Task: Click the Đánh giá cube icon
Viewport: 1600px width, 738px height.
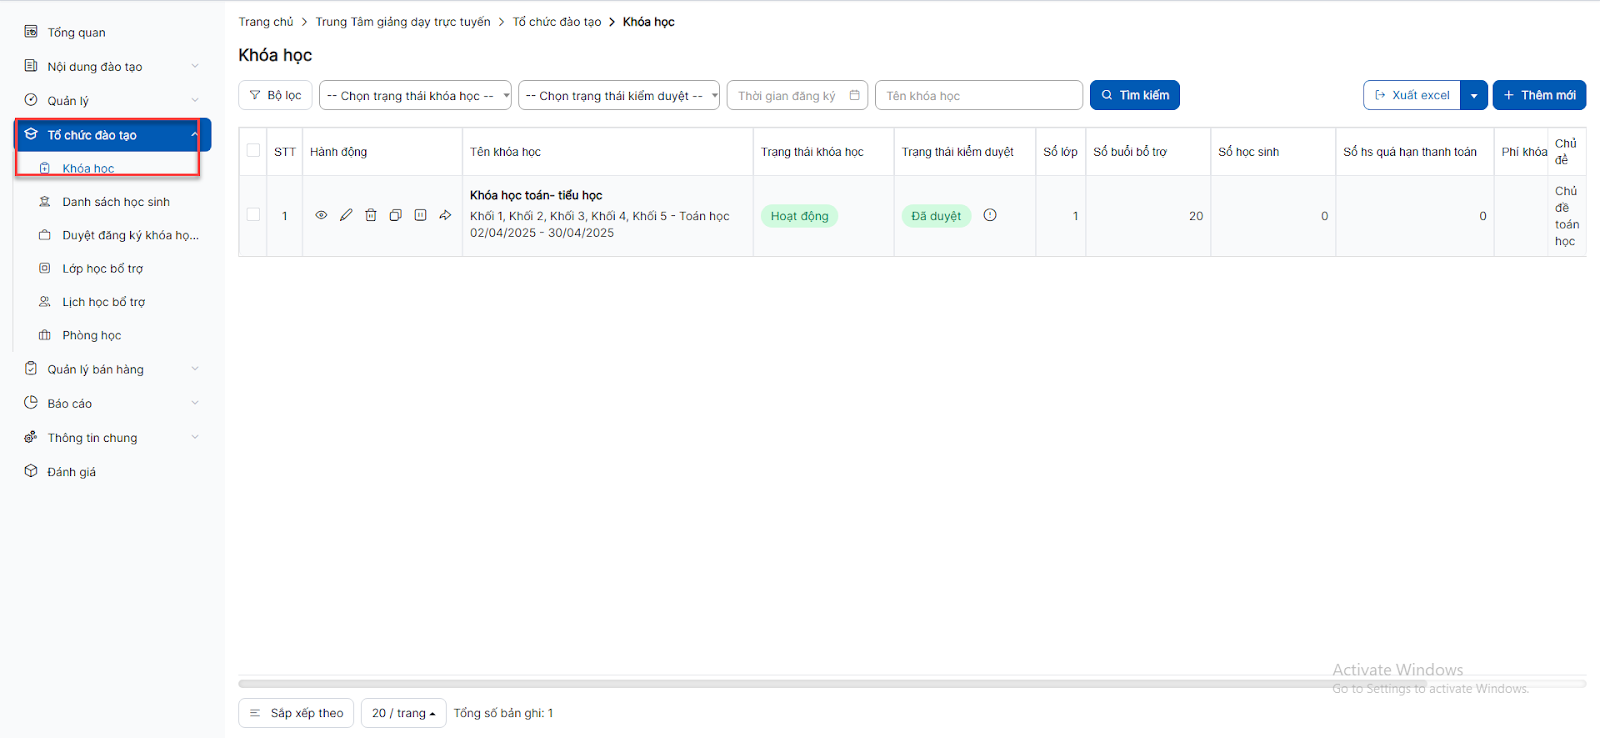Action: tap(31, 471)
